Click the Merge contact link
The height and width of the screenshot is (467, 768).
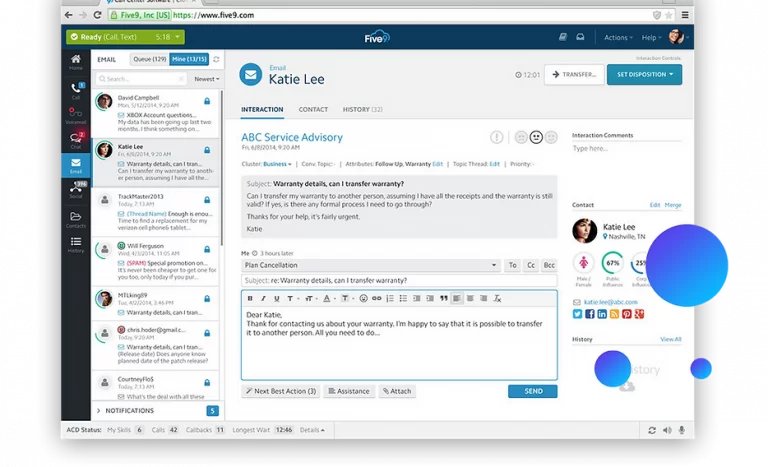[673, 205]
